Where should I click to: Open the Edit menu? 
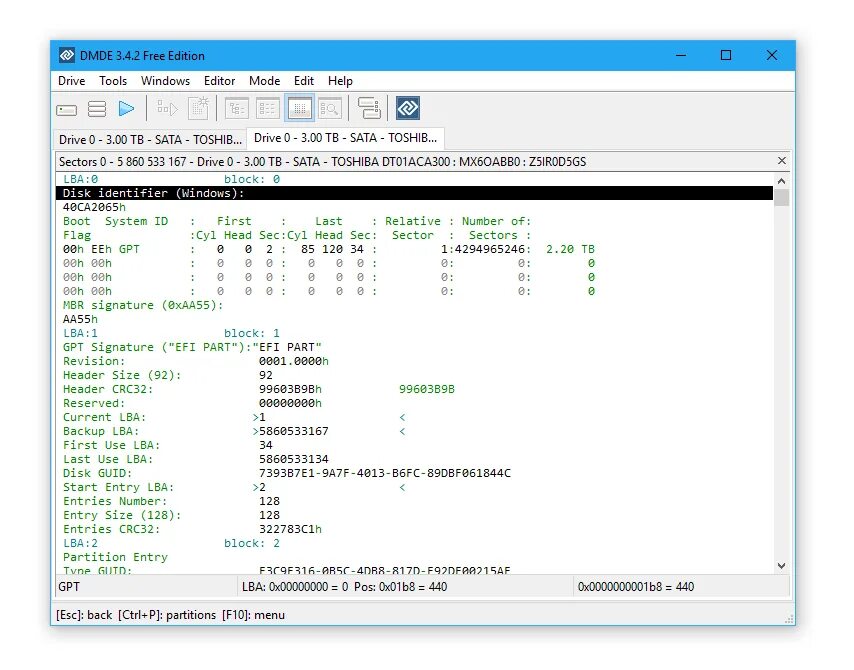(303, 81)
